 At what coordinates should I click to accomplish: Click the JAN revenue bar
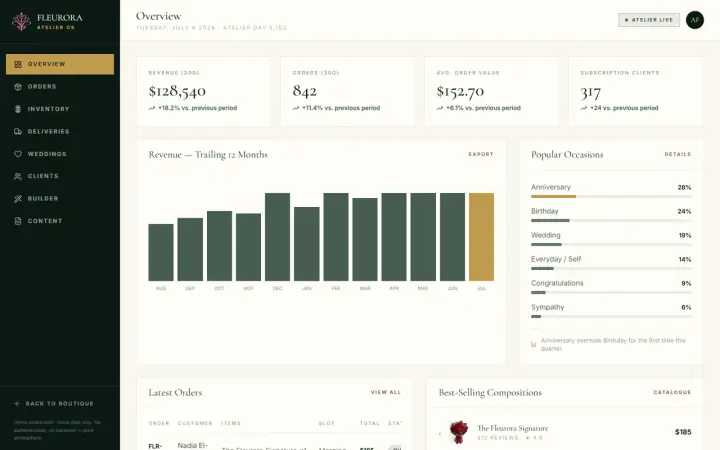pos(307,244)
